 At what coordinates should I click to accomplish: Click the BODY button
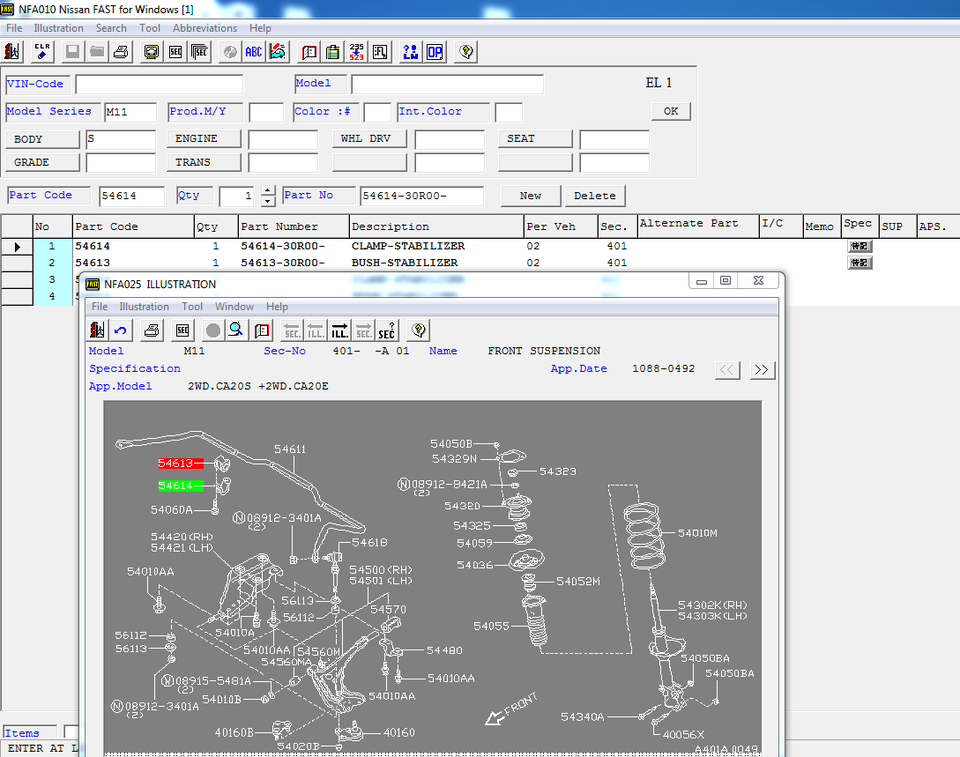click(42, 139)
